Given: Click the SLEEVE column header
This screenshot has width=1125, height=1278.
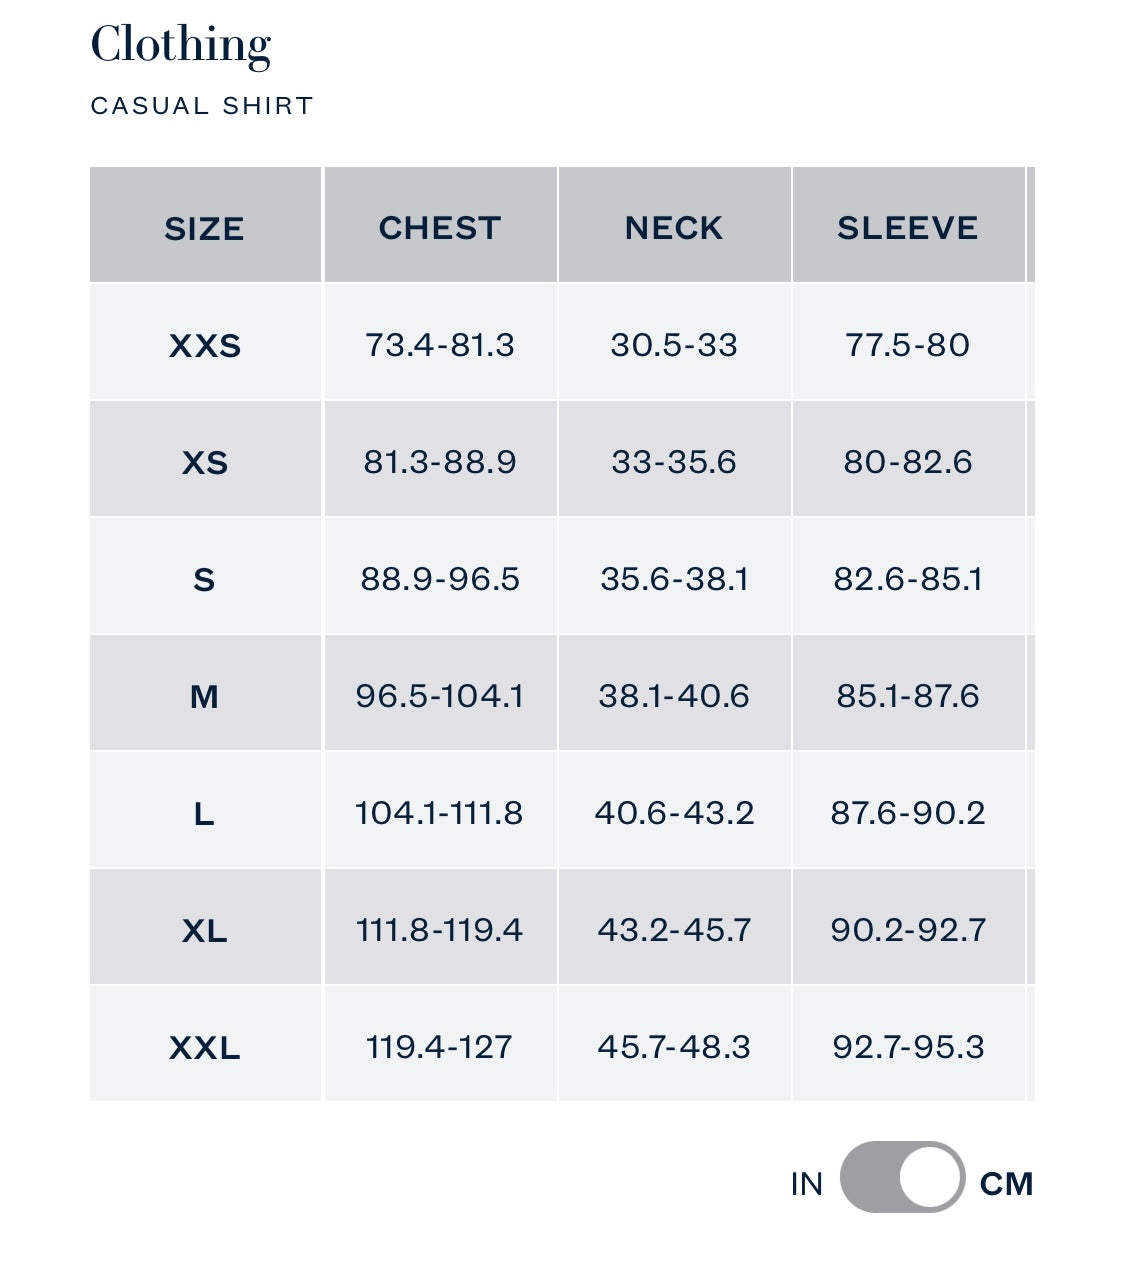Looking at the screenshot, I should [x=907, y=228].
